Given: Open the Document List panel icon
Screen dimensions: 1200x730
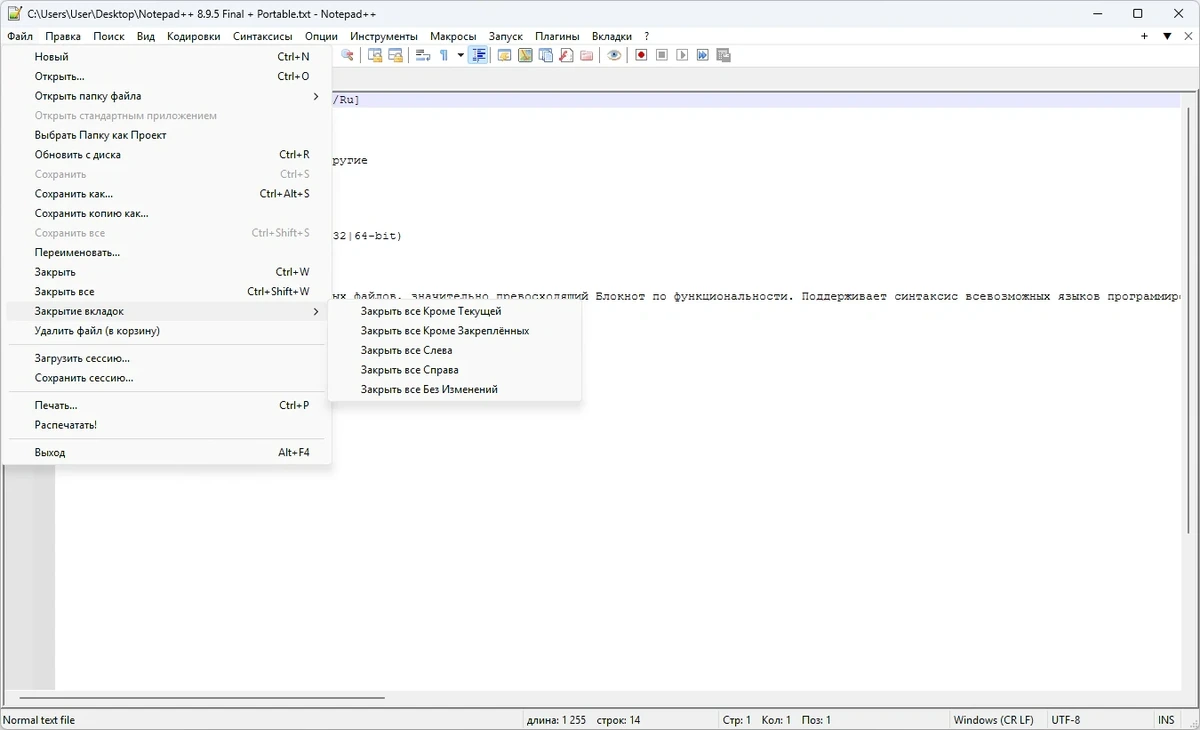Looking at the screenshot, I should pos(545,55).
